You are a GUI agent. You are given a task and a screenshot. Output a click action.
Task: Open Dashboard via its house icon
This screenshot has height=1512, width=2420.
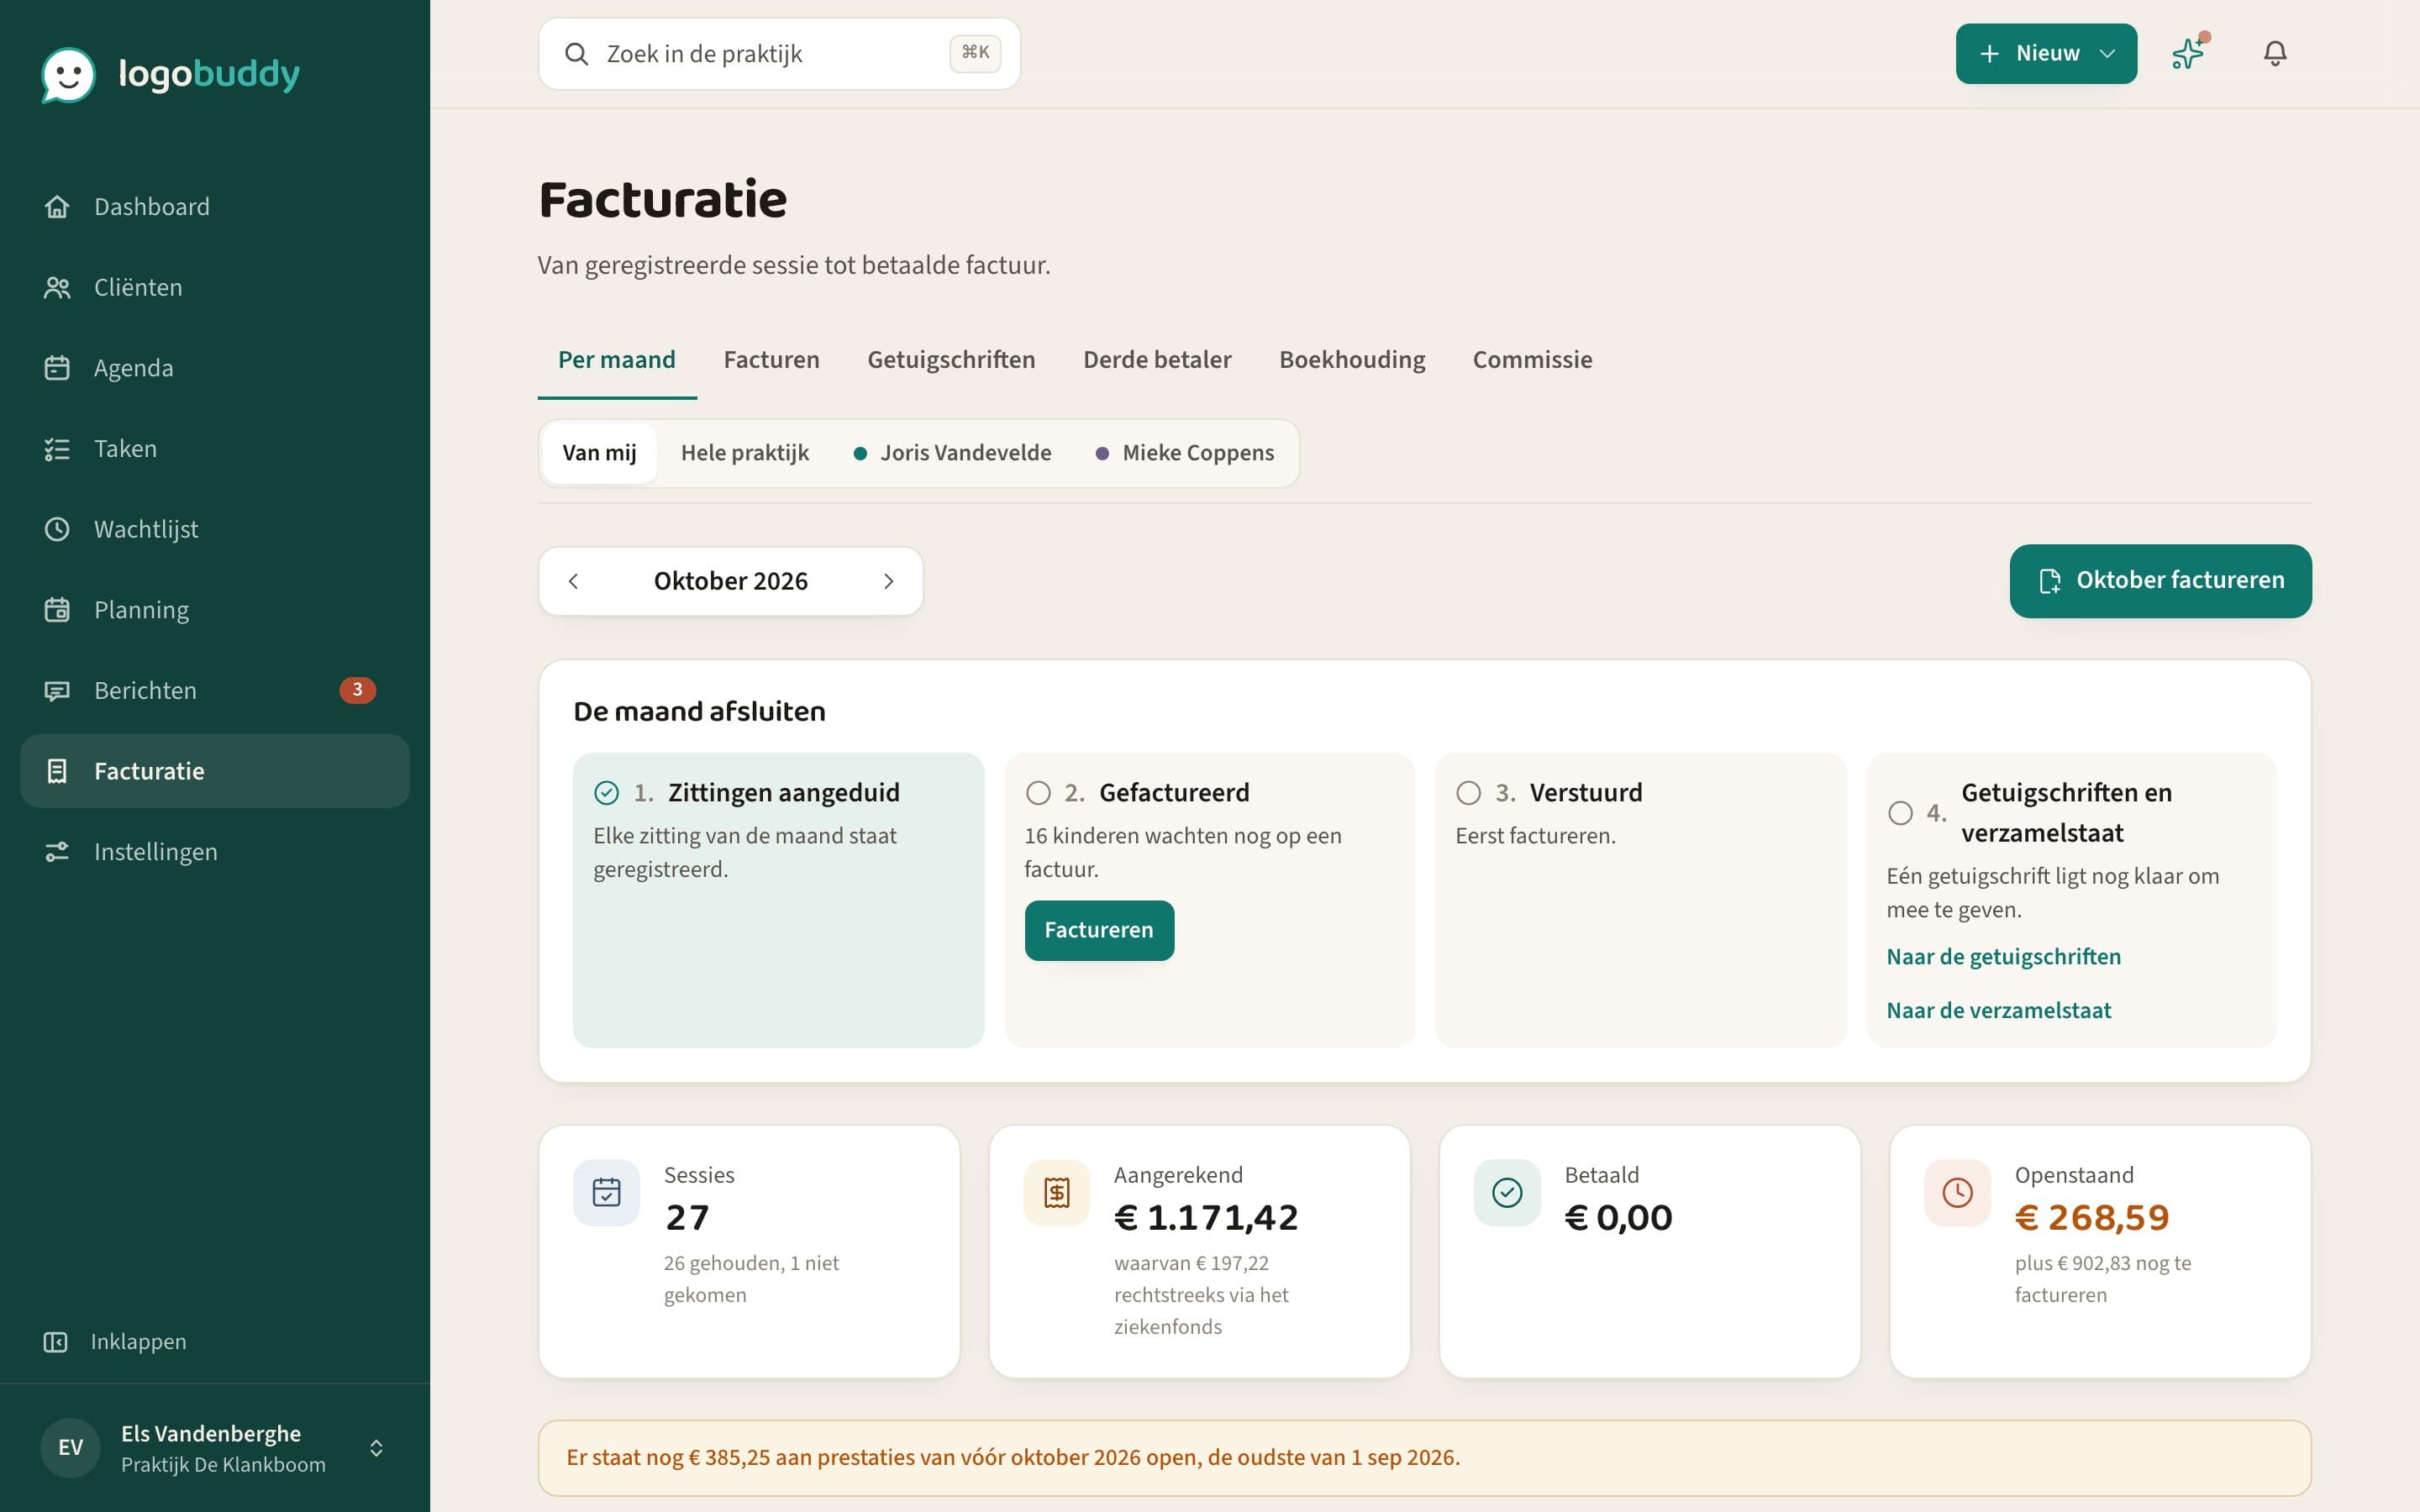click(57, 207)
